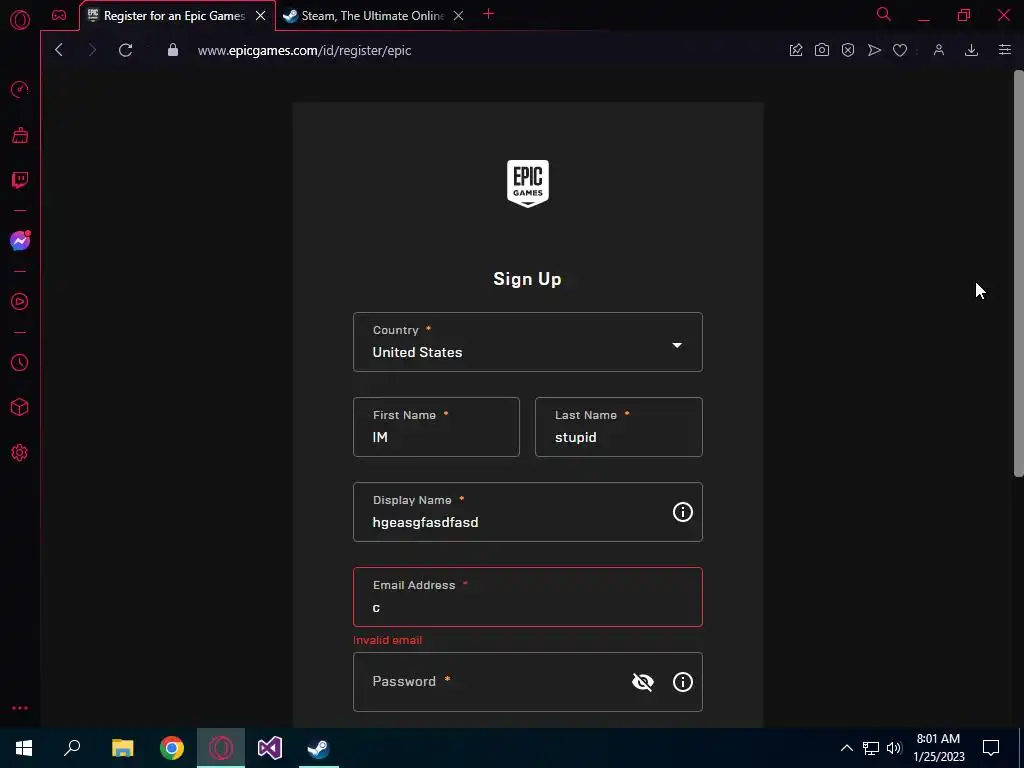Click the address bar URL

[x=304, y=50]
